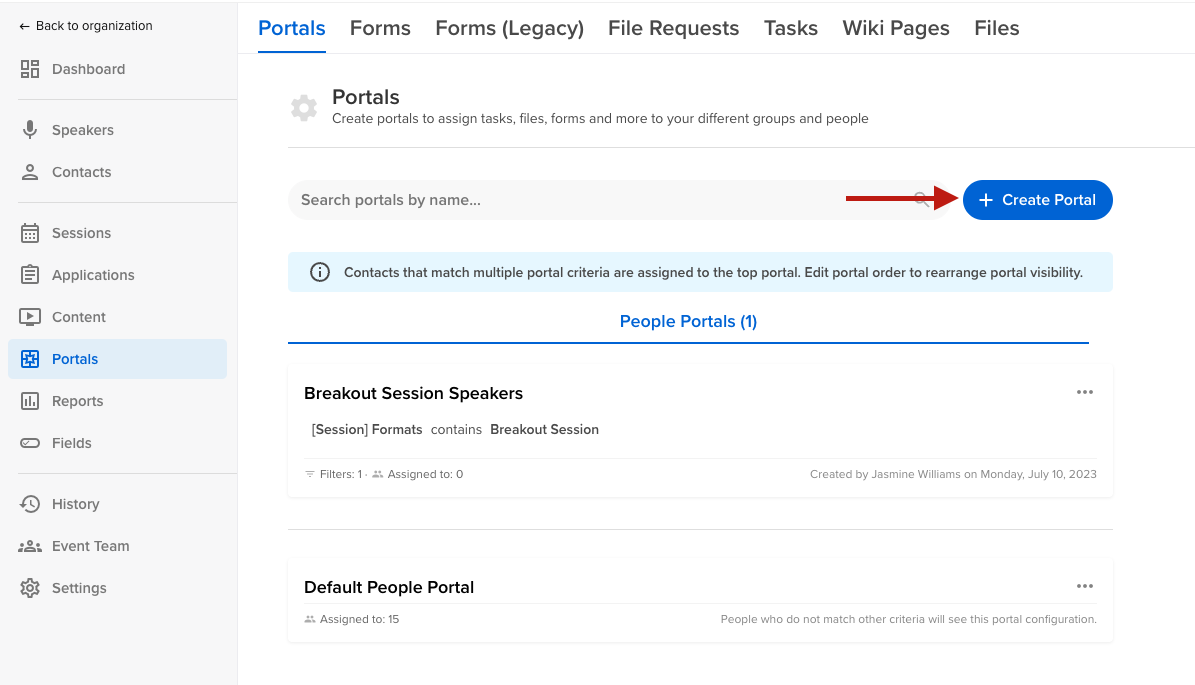Click the History clock icon
Image resolution: width=1195 pixels, height=685 pixels.
[x=30, y=504]
